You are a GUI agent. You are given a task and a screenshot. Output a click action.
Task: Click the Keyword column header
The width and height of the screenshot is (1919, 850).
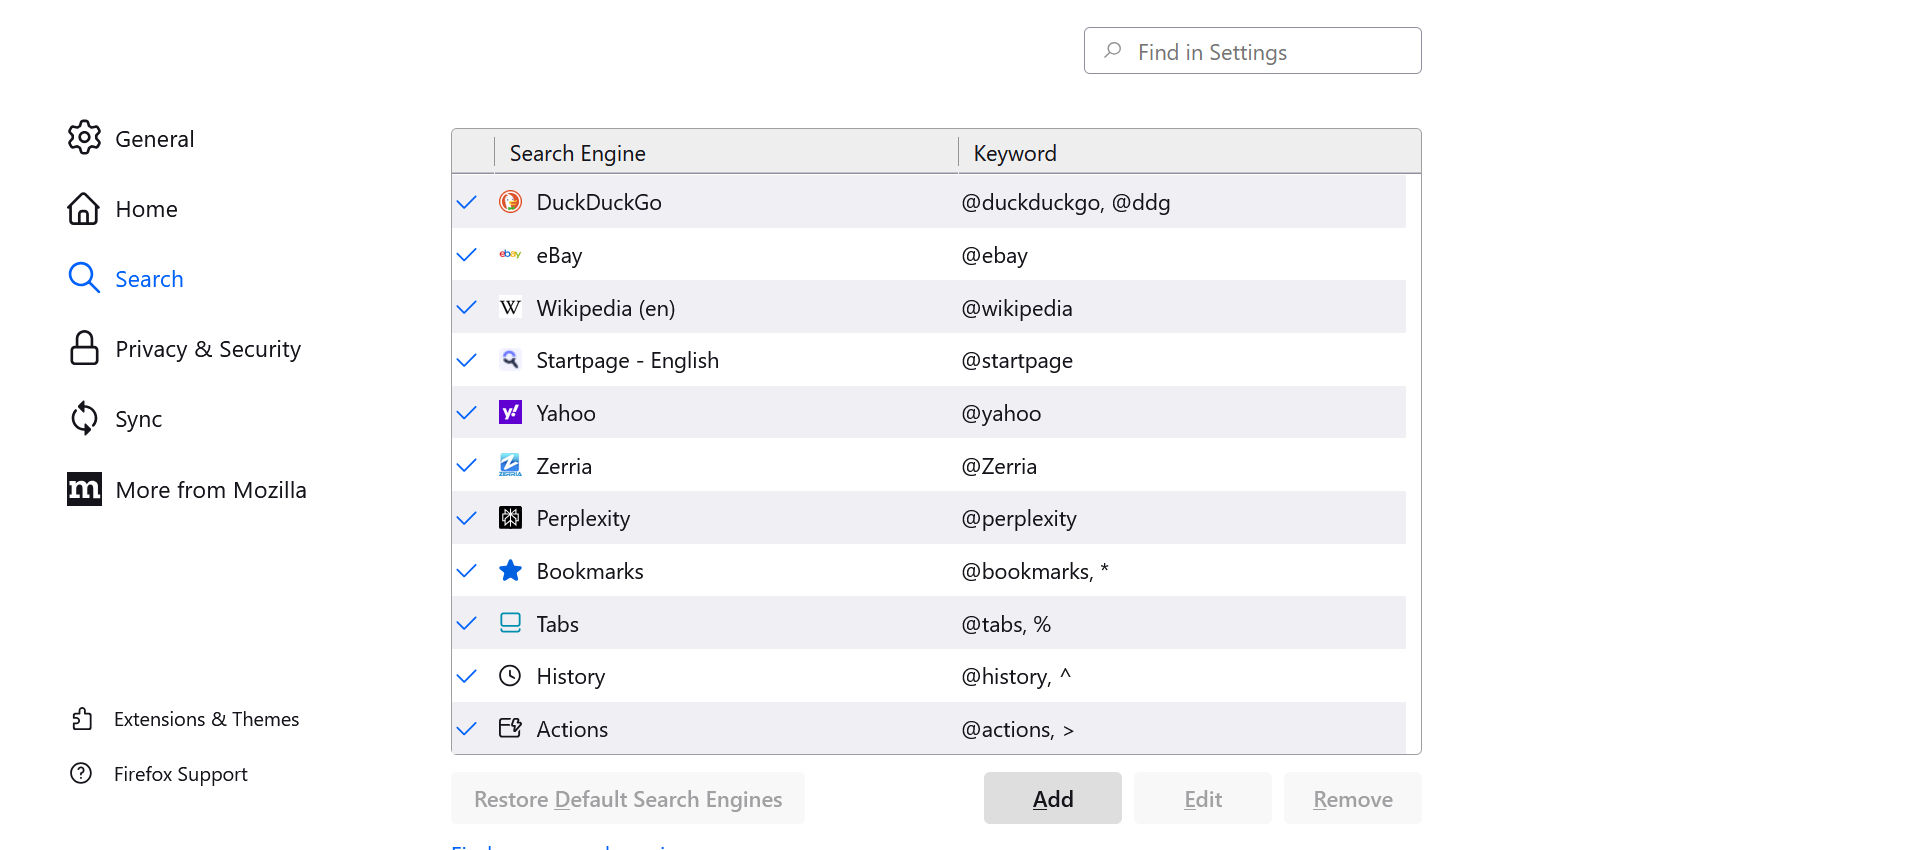click(x=1189, y=152)
